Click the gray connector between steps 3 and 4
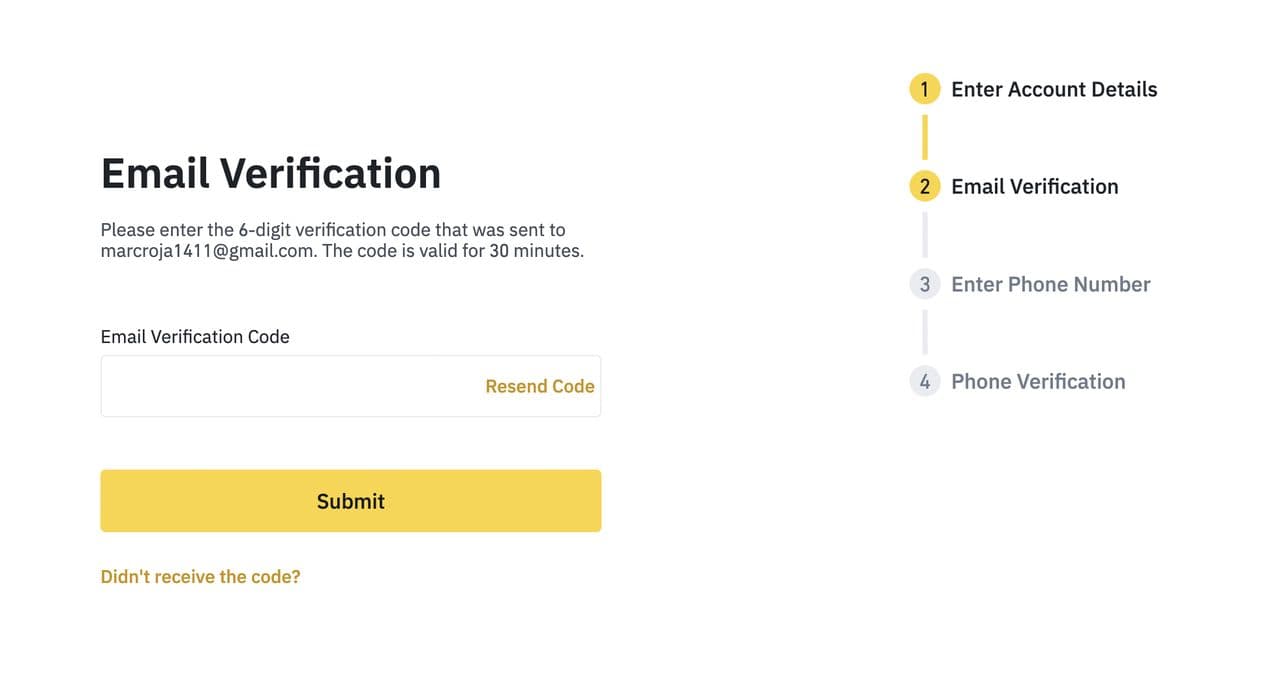 [x=924, y=332]
